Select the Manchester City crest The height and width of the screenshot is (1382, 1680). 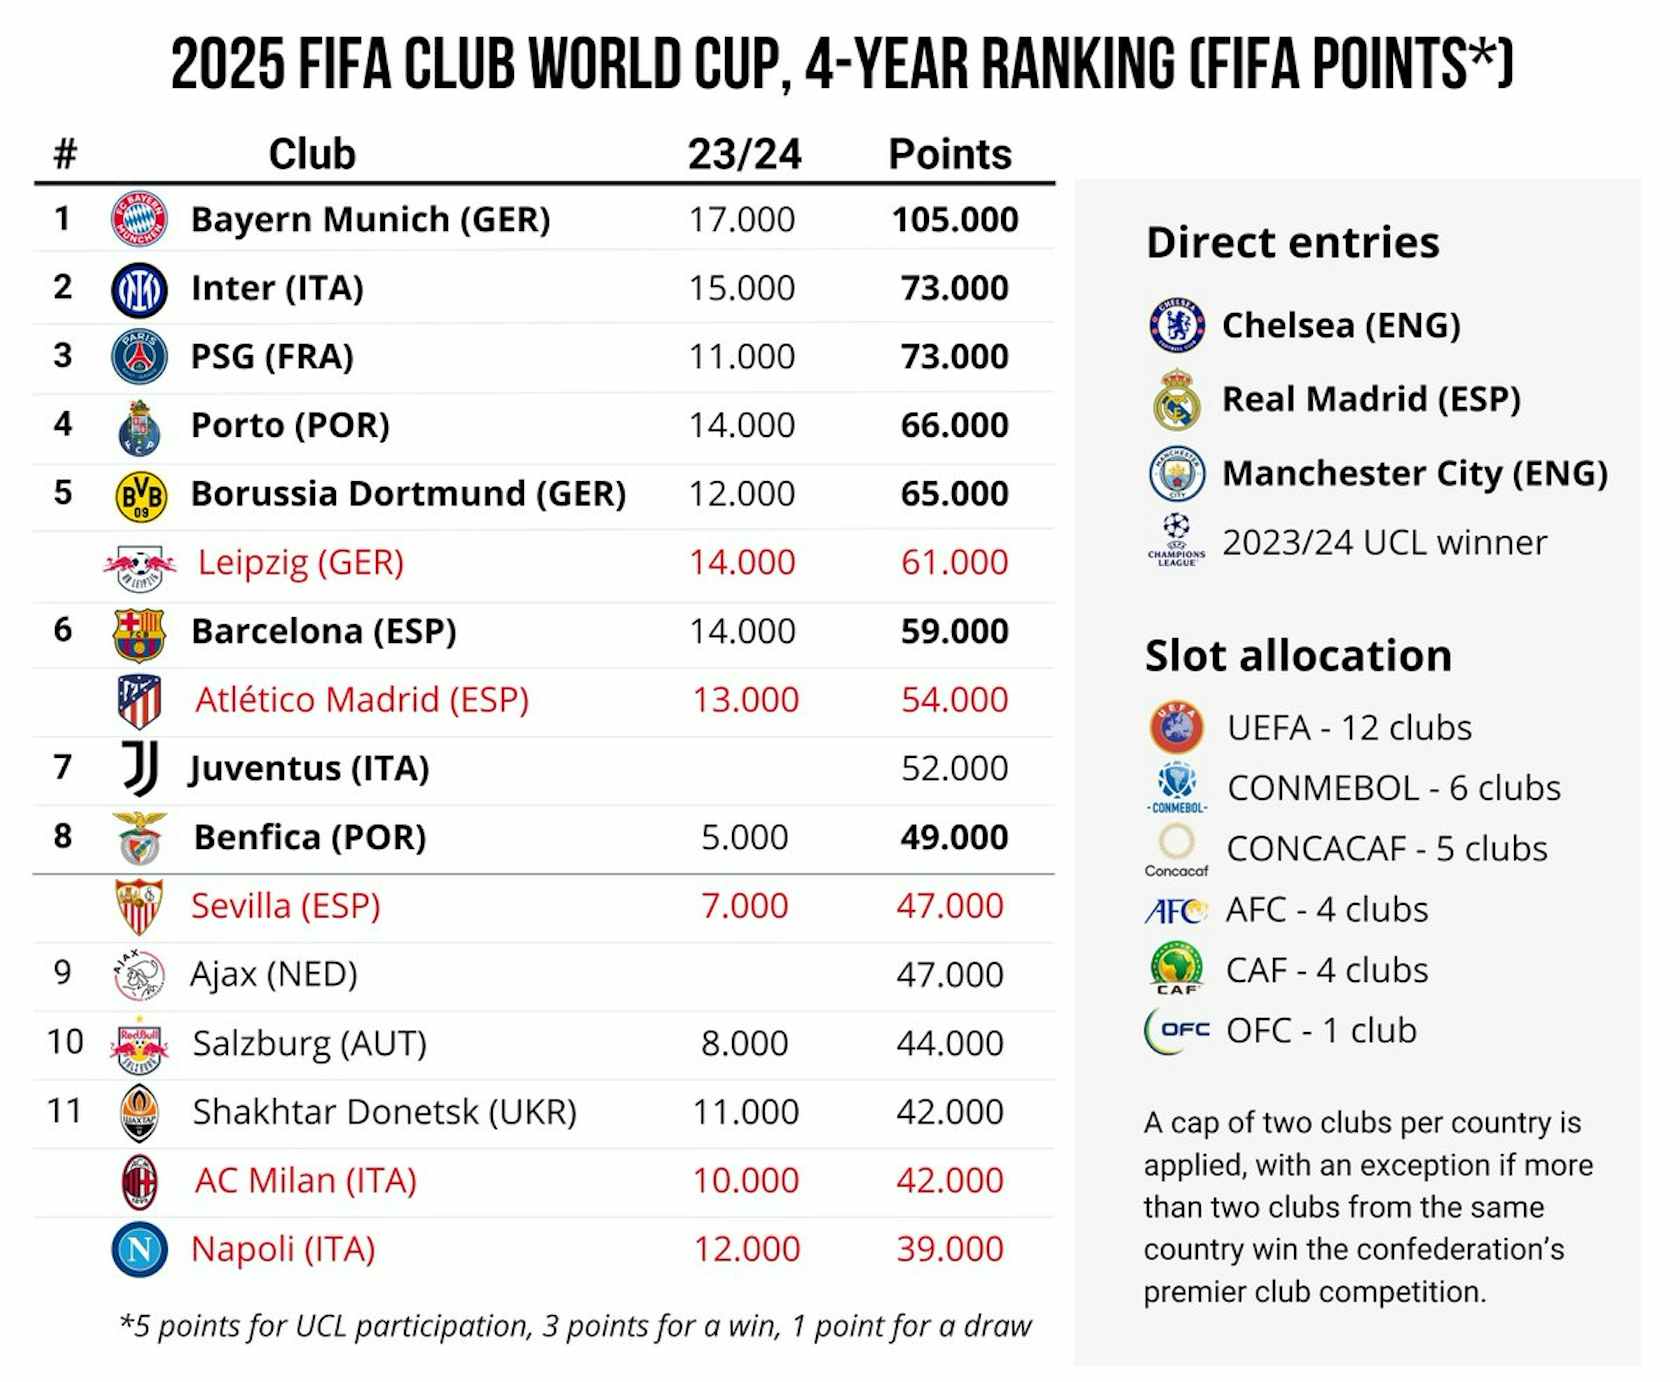(x=1177, y=473)
